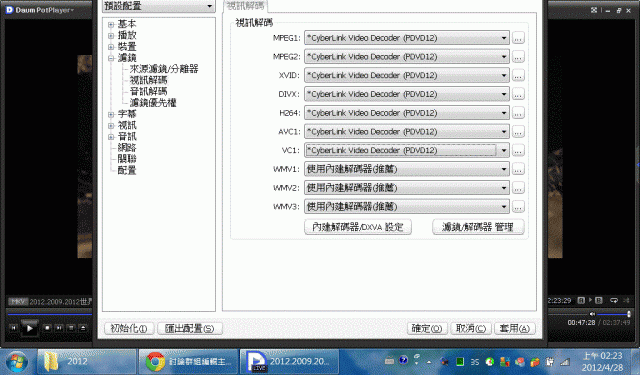Open 濾鏡/解碼器 管理 button
Image resolution: width=640 pixels, height=375 pixels.
click(478, 227)
